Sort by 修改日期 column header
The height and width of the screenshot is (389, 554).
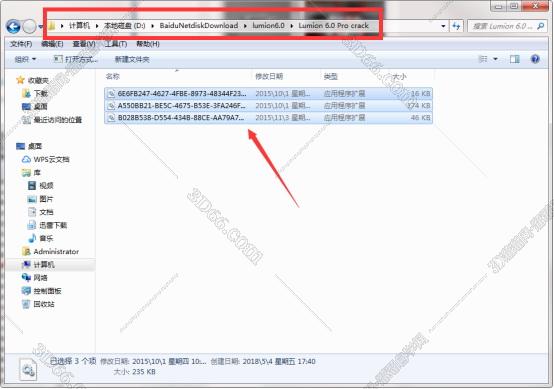(x=269, y=76)
